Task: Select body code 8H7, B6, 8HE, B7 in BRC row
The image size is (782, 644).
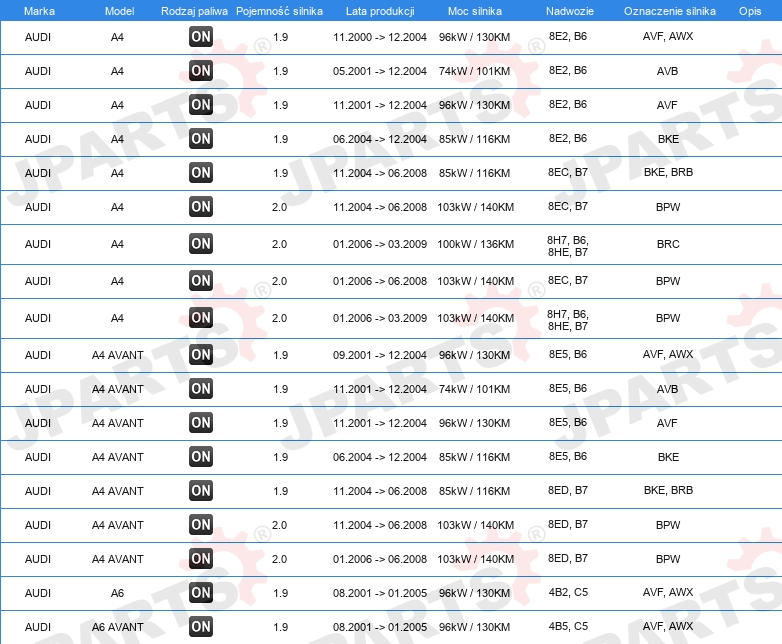Action: coord(568,246)
